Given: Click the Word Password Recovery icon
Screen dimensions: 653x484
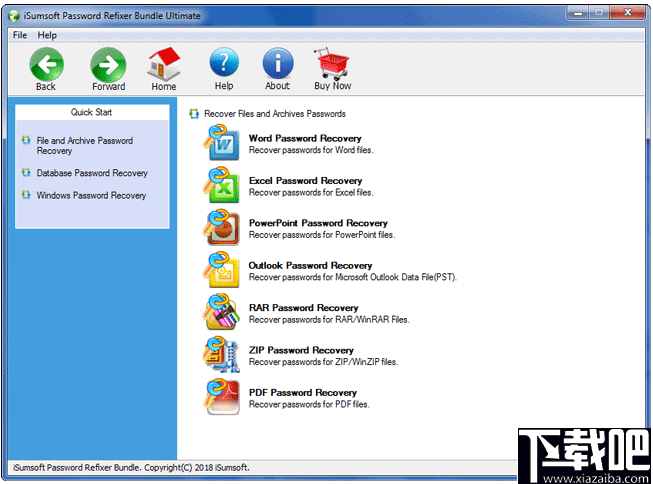Looking at the screenshot, I should point(222,143).
